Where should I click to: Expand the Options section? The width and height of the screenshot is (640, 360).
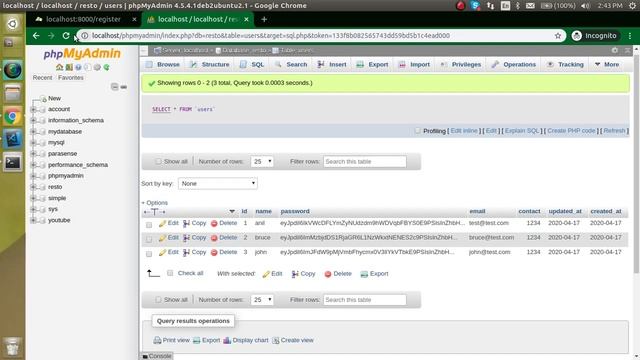(155, 203)
